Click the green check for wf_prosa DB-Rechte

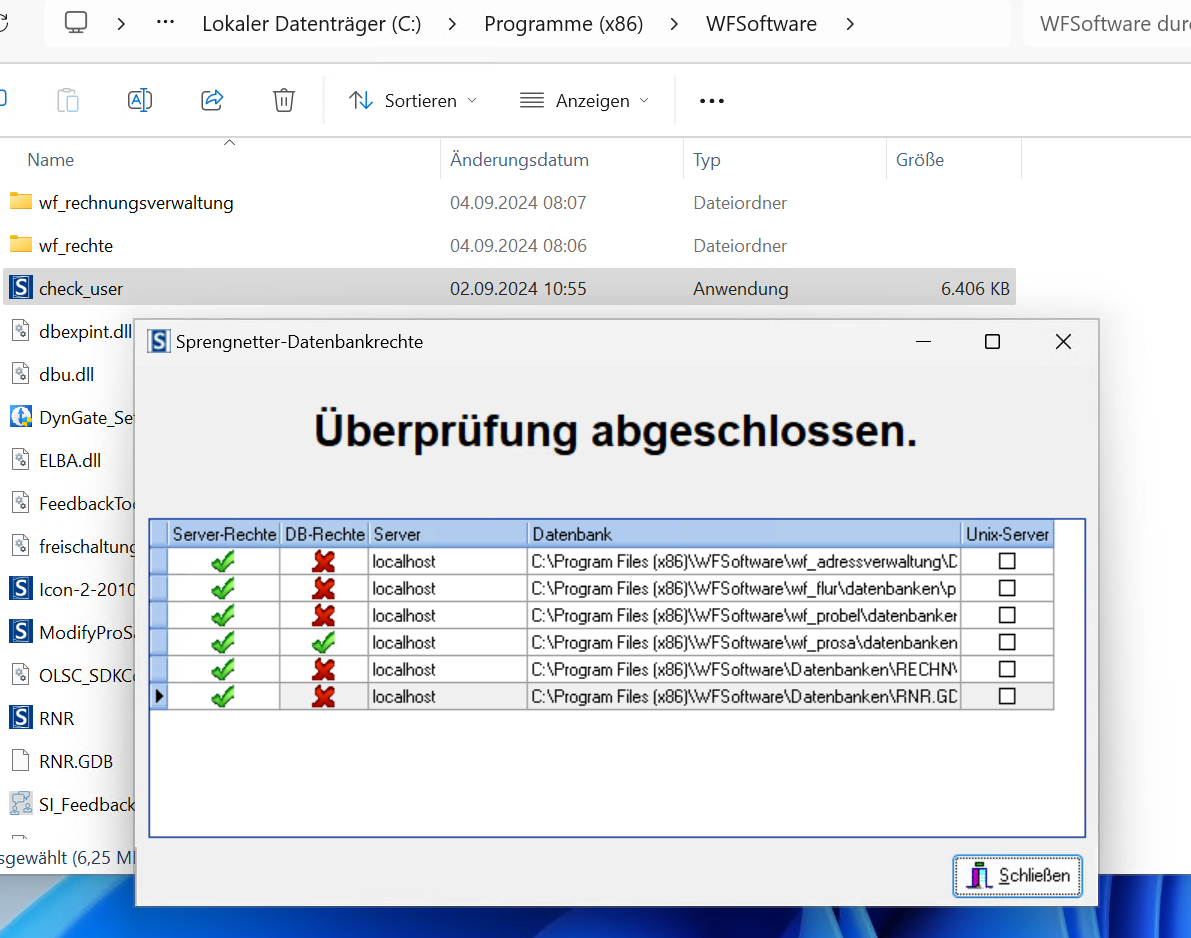pyautogui.click(x=324, y=643)
